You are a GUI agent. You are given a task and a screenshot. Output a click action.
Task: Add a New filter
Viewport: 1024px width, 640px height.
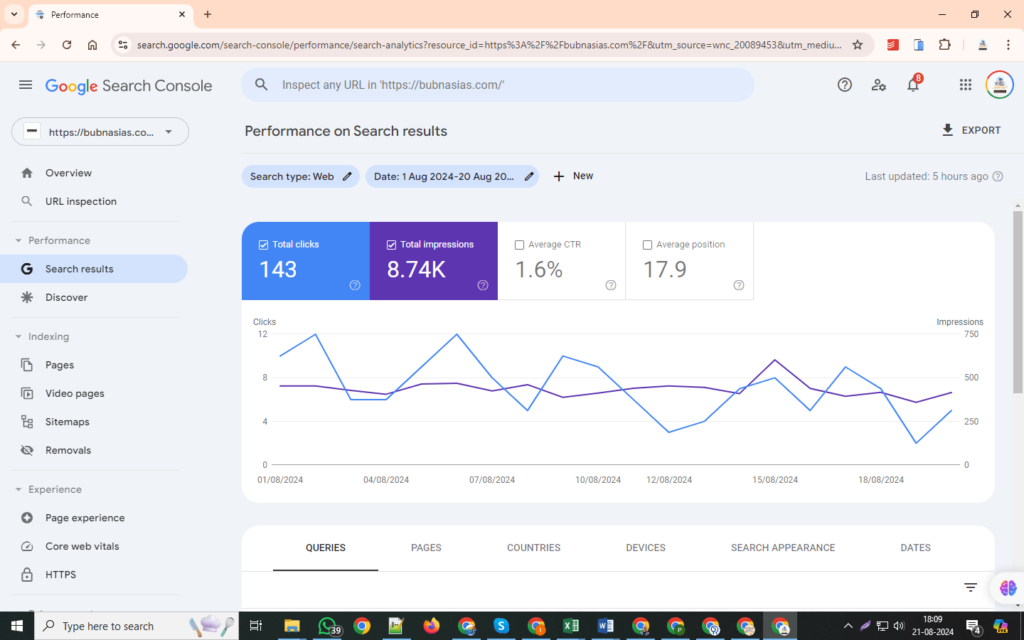(x=573, y=176)
